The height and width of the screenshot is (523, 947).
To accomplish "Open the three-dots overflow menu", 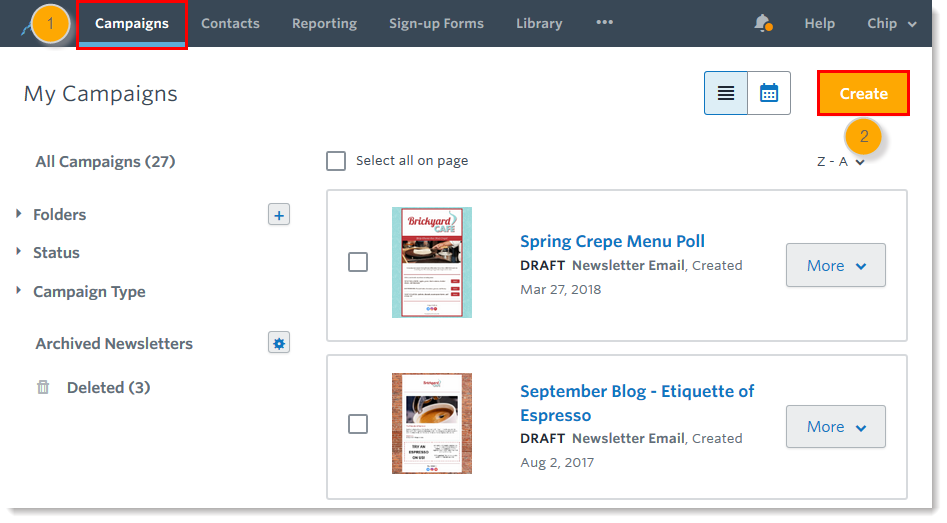I will [604, 23].
